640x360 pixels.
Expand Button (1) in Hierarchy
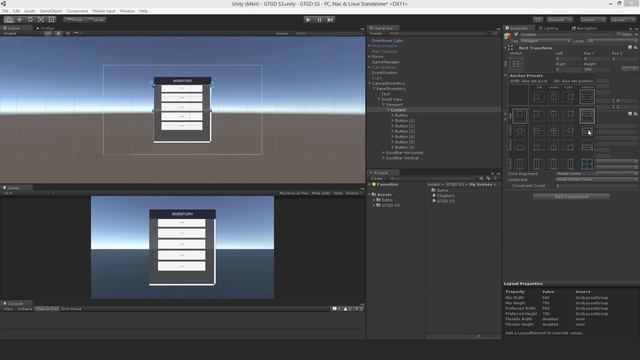click(393, 120)
